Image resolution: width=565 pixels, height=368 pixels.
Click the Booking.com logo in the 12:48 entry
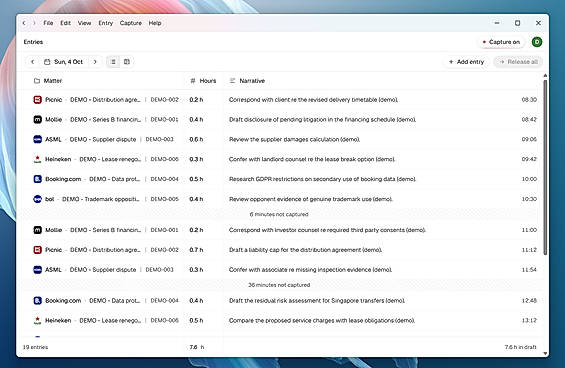(37, 301)
